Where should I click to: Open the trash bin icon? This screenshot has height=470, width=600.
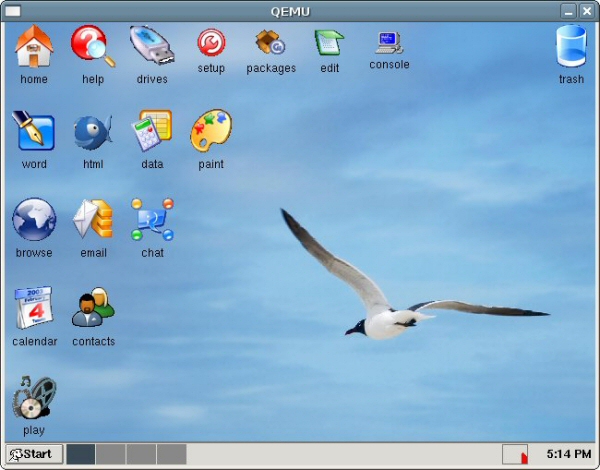[571, 47]
